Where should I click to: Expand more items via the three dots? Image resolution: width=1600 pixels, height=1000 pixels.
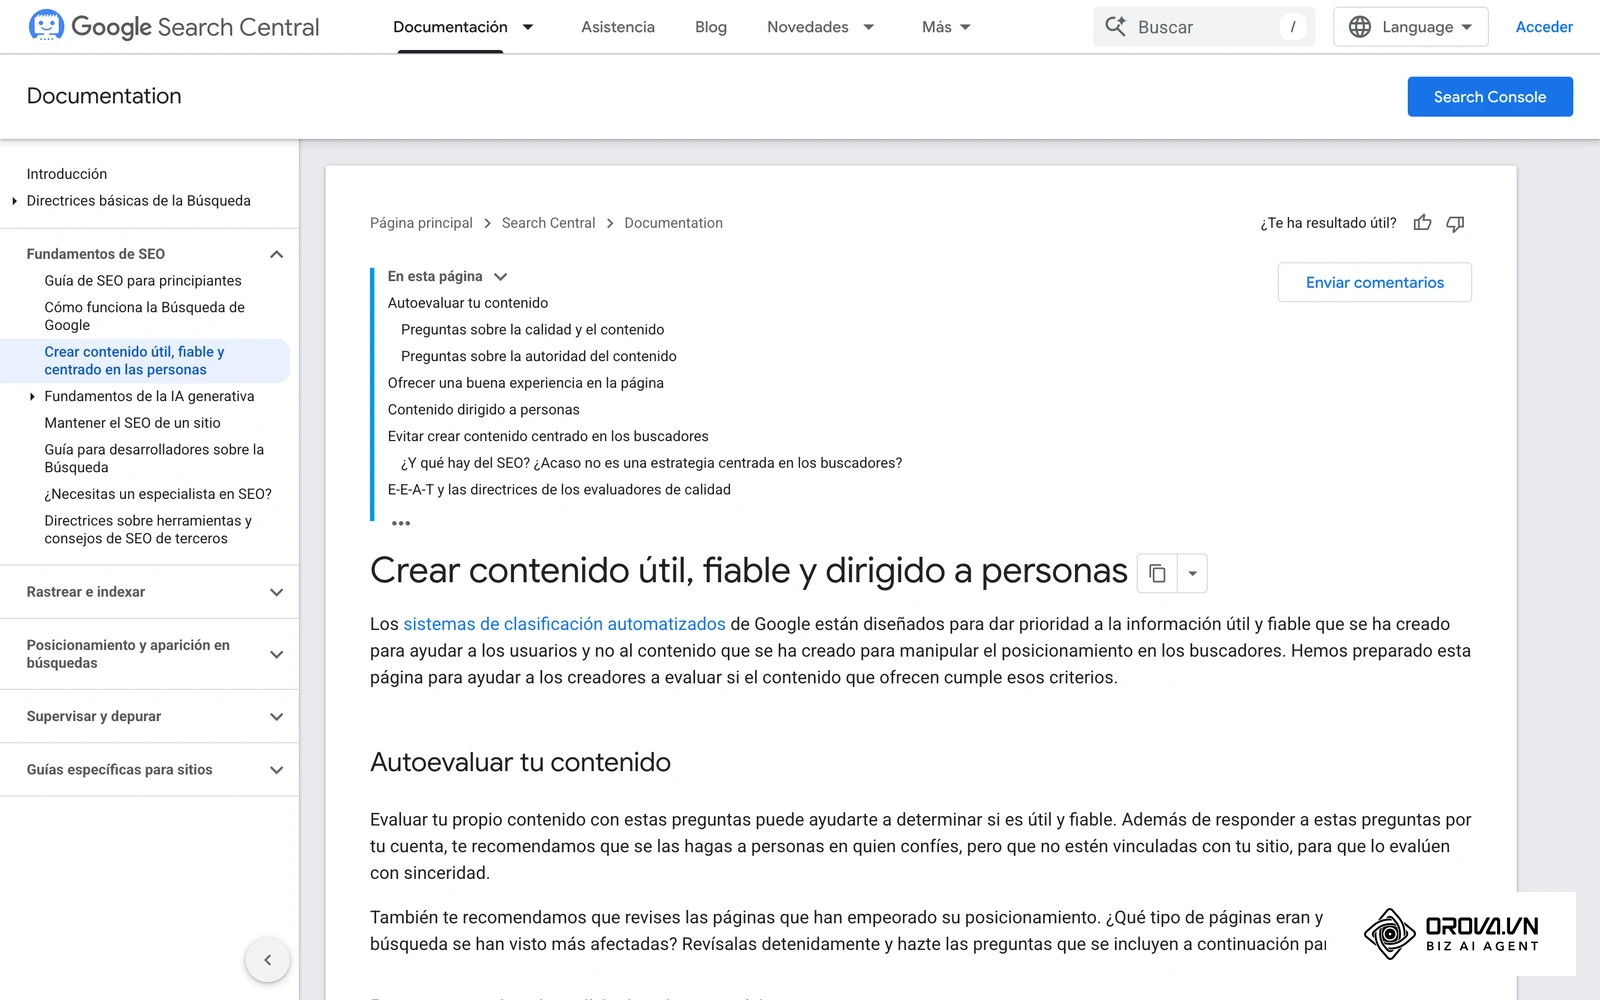[x=401, y=523]
